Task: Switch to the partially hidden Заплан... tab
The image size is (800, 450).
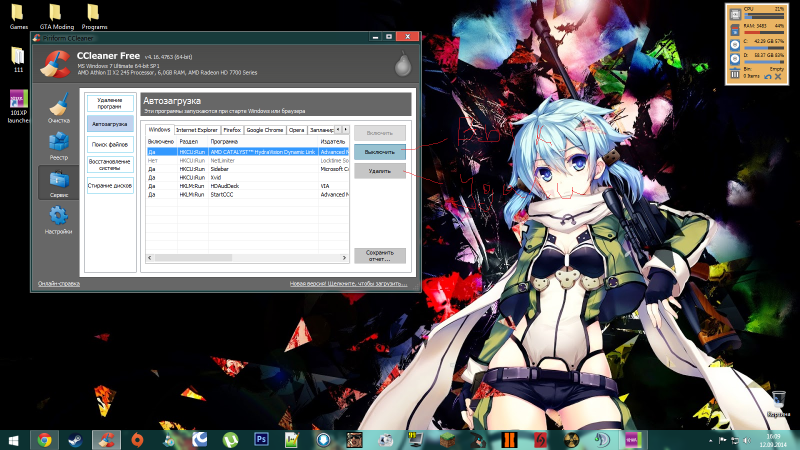Action: point(321,130)
